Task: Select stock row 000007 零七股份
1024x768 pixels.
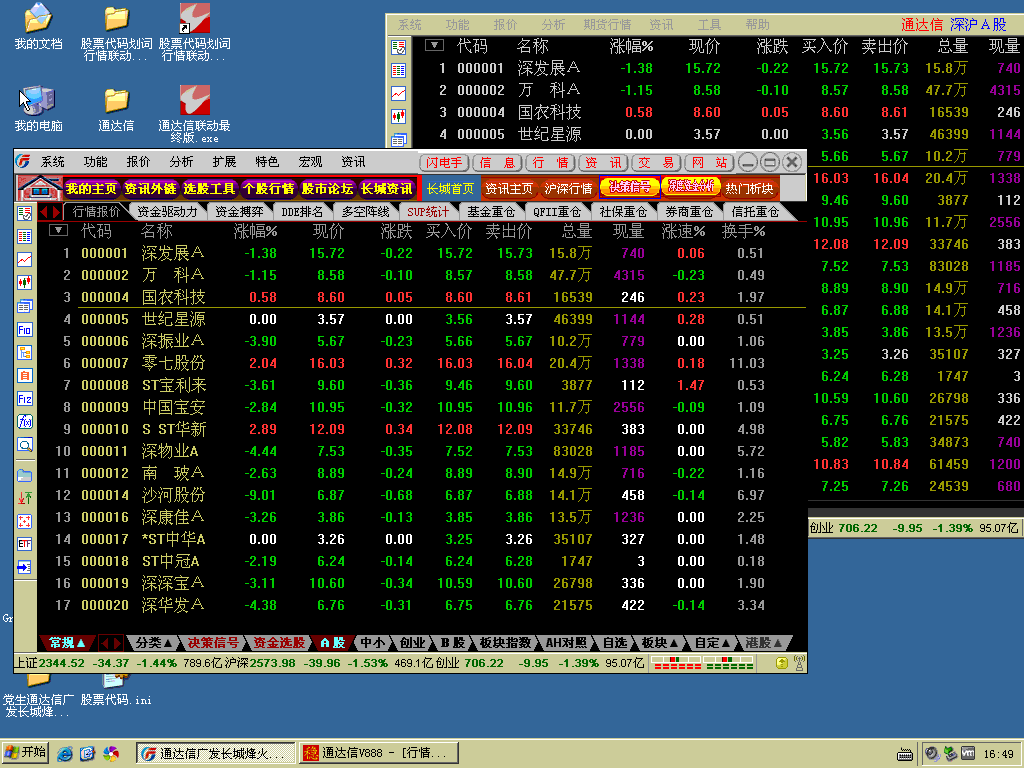Action: click(422, 363)
